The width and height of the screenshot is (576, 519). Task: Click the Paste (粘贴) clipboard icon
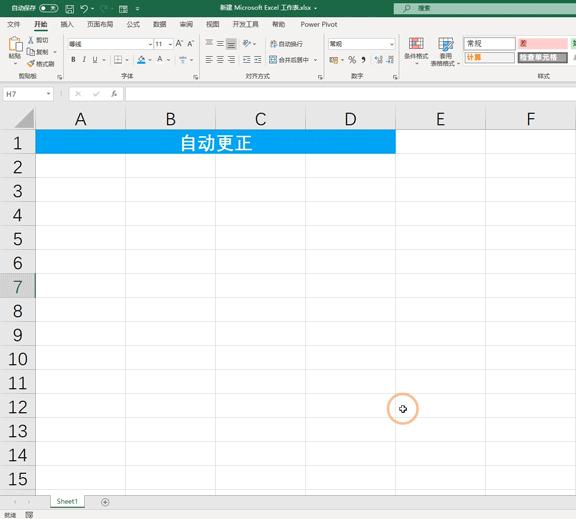[x=15, y=44]
